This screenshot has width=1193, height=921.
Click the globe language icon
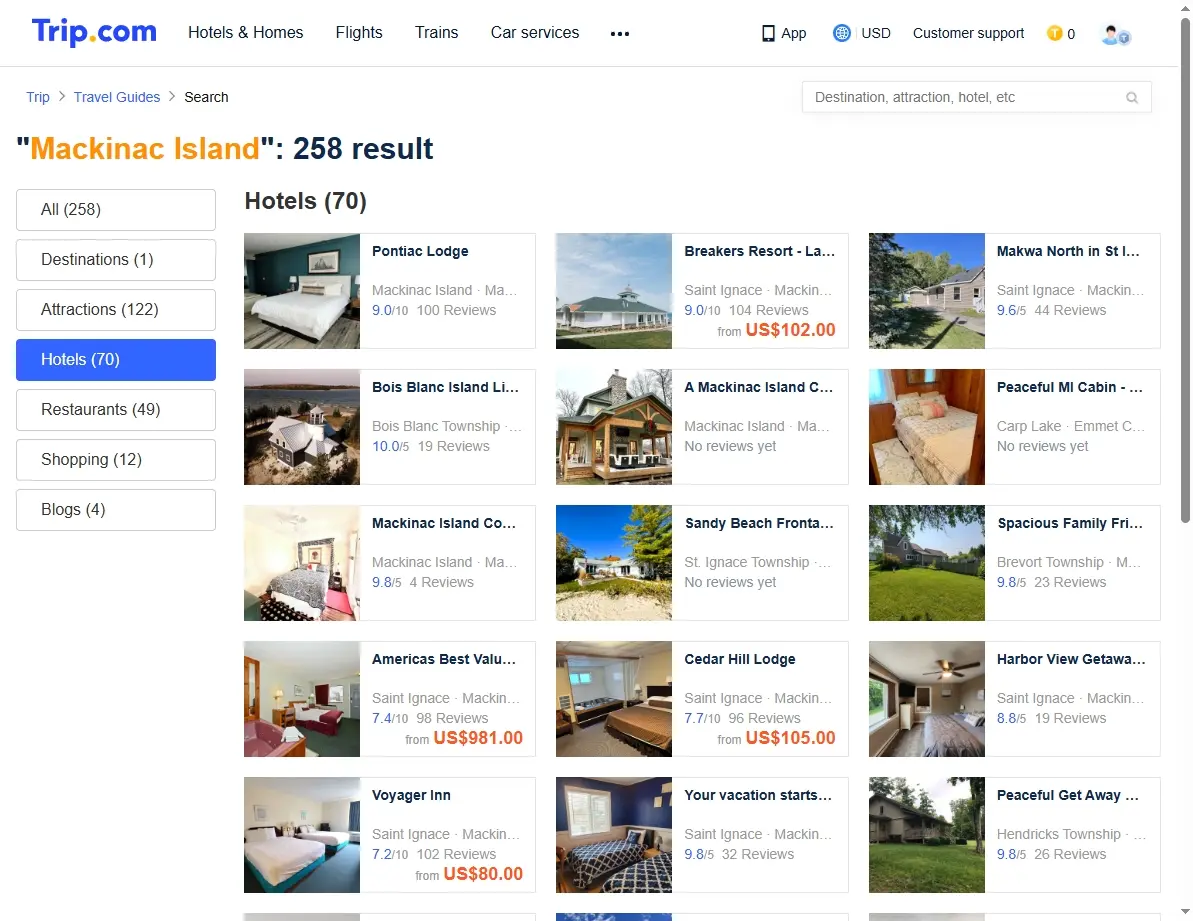click(x=841, y=33)
